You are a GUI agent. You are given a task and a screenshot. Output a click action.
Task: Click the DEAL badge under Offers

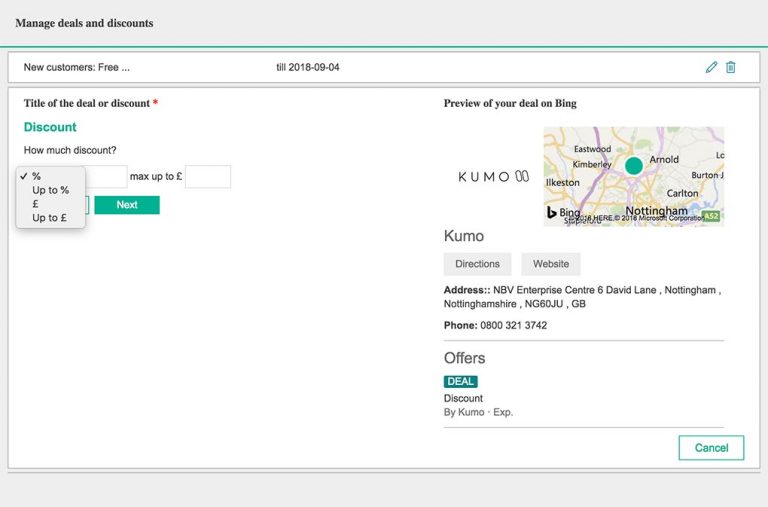pos(460,382)
